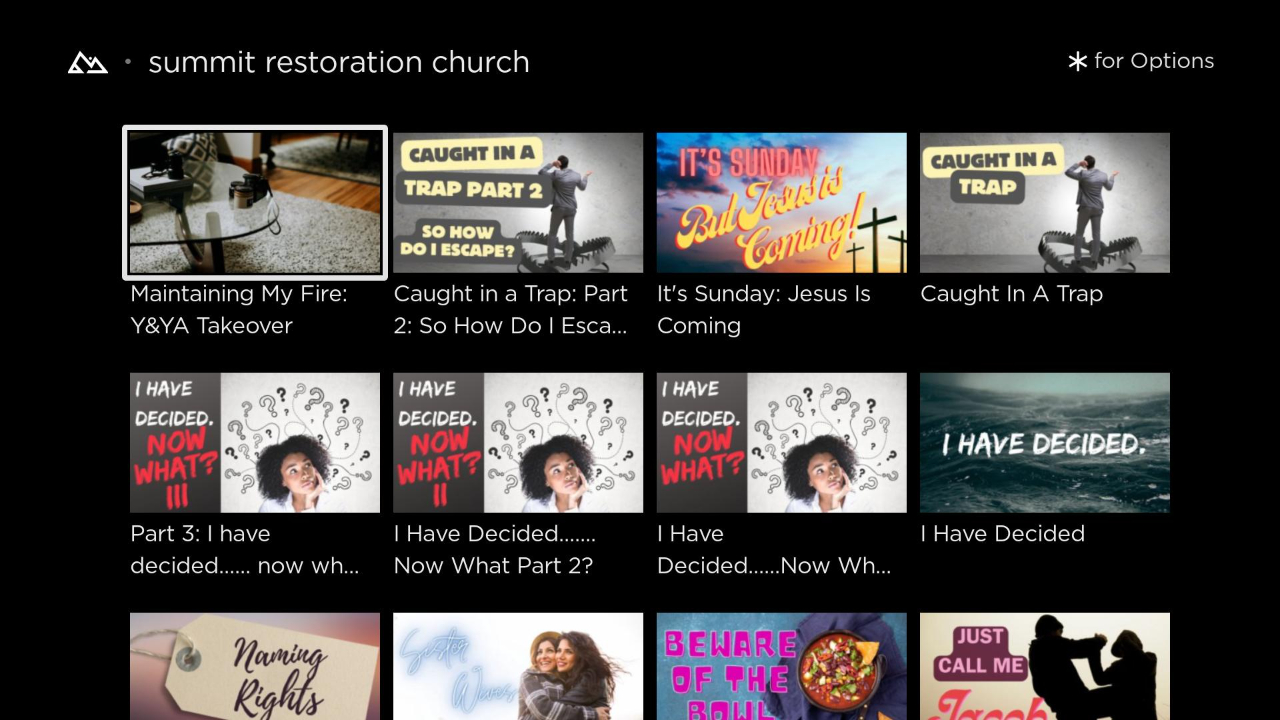This screenshot has width=1280, height=720.
Task: Play the 'Just Call Me Jacob' video
Action: (x=1044, y=667)
